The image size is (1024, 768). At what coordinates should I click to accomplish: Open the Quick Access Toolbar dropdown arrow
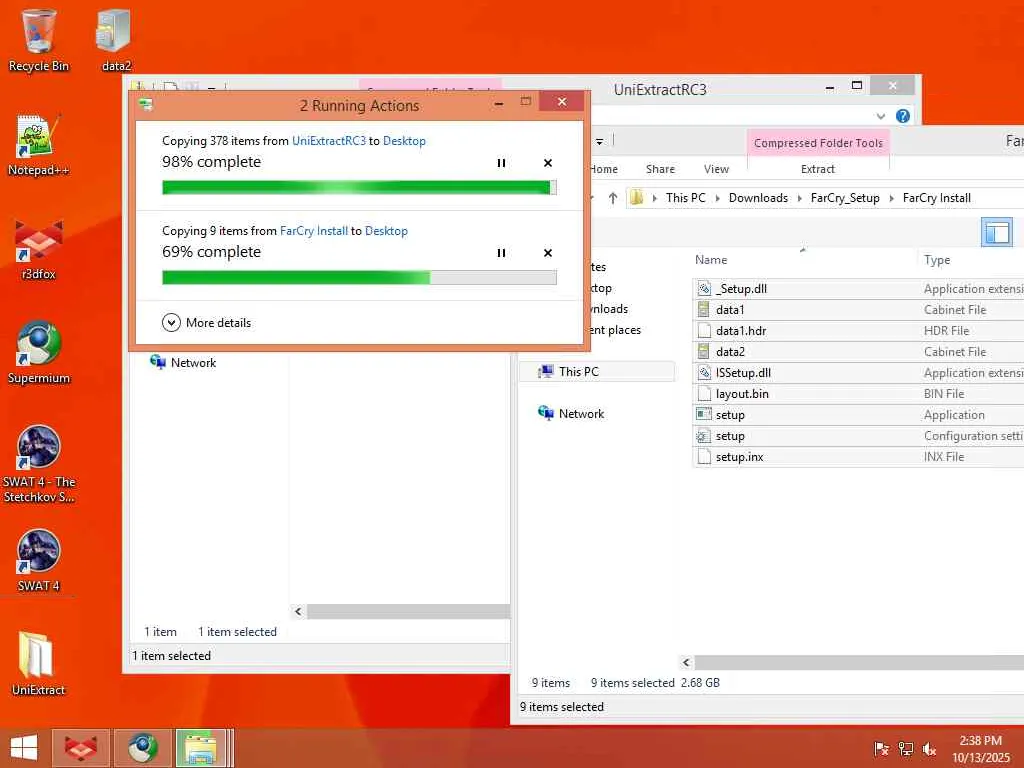pos(600,141)
